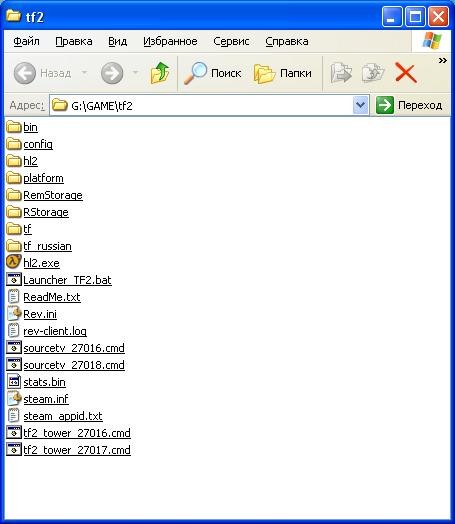Select the steam_appid.txt file name

coord(63,416)
